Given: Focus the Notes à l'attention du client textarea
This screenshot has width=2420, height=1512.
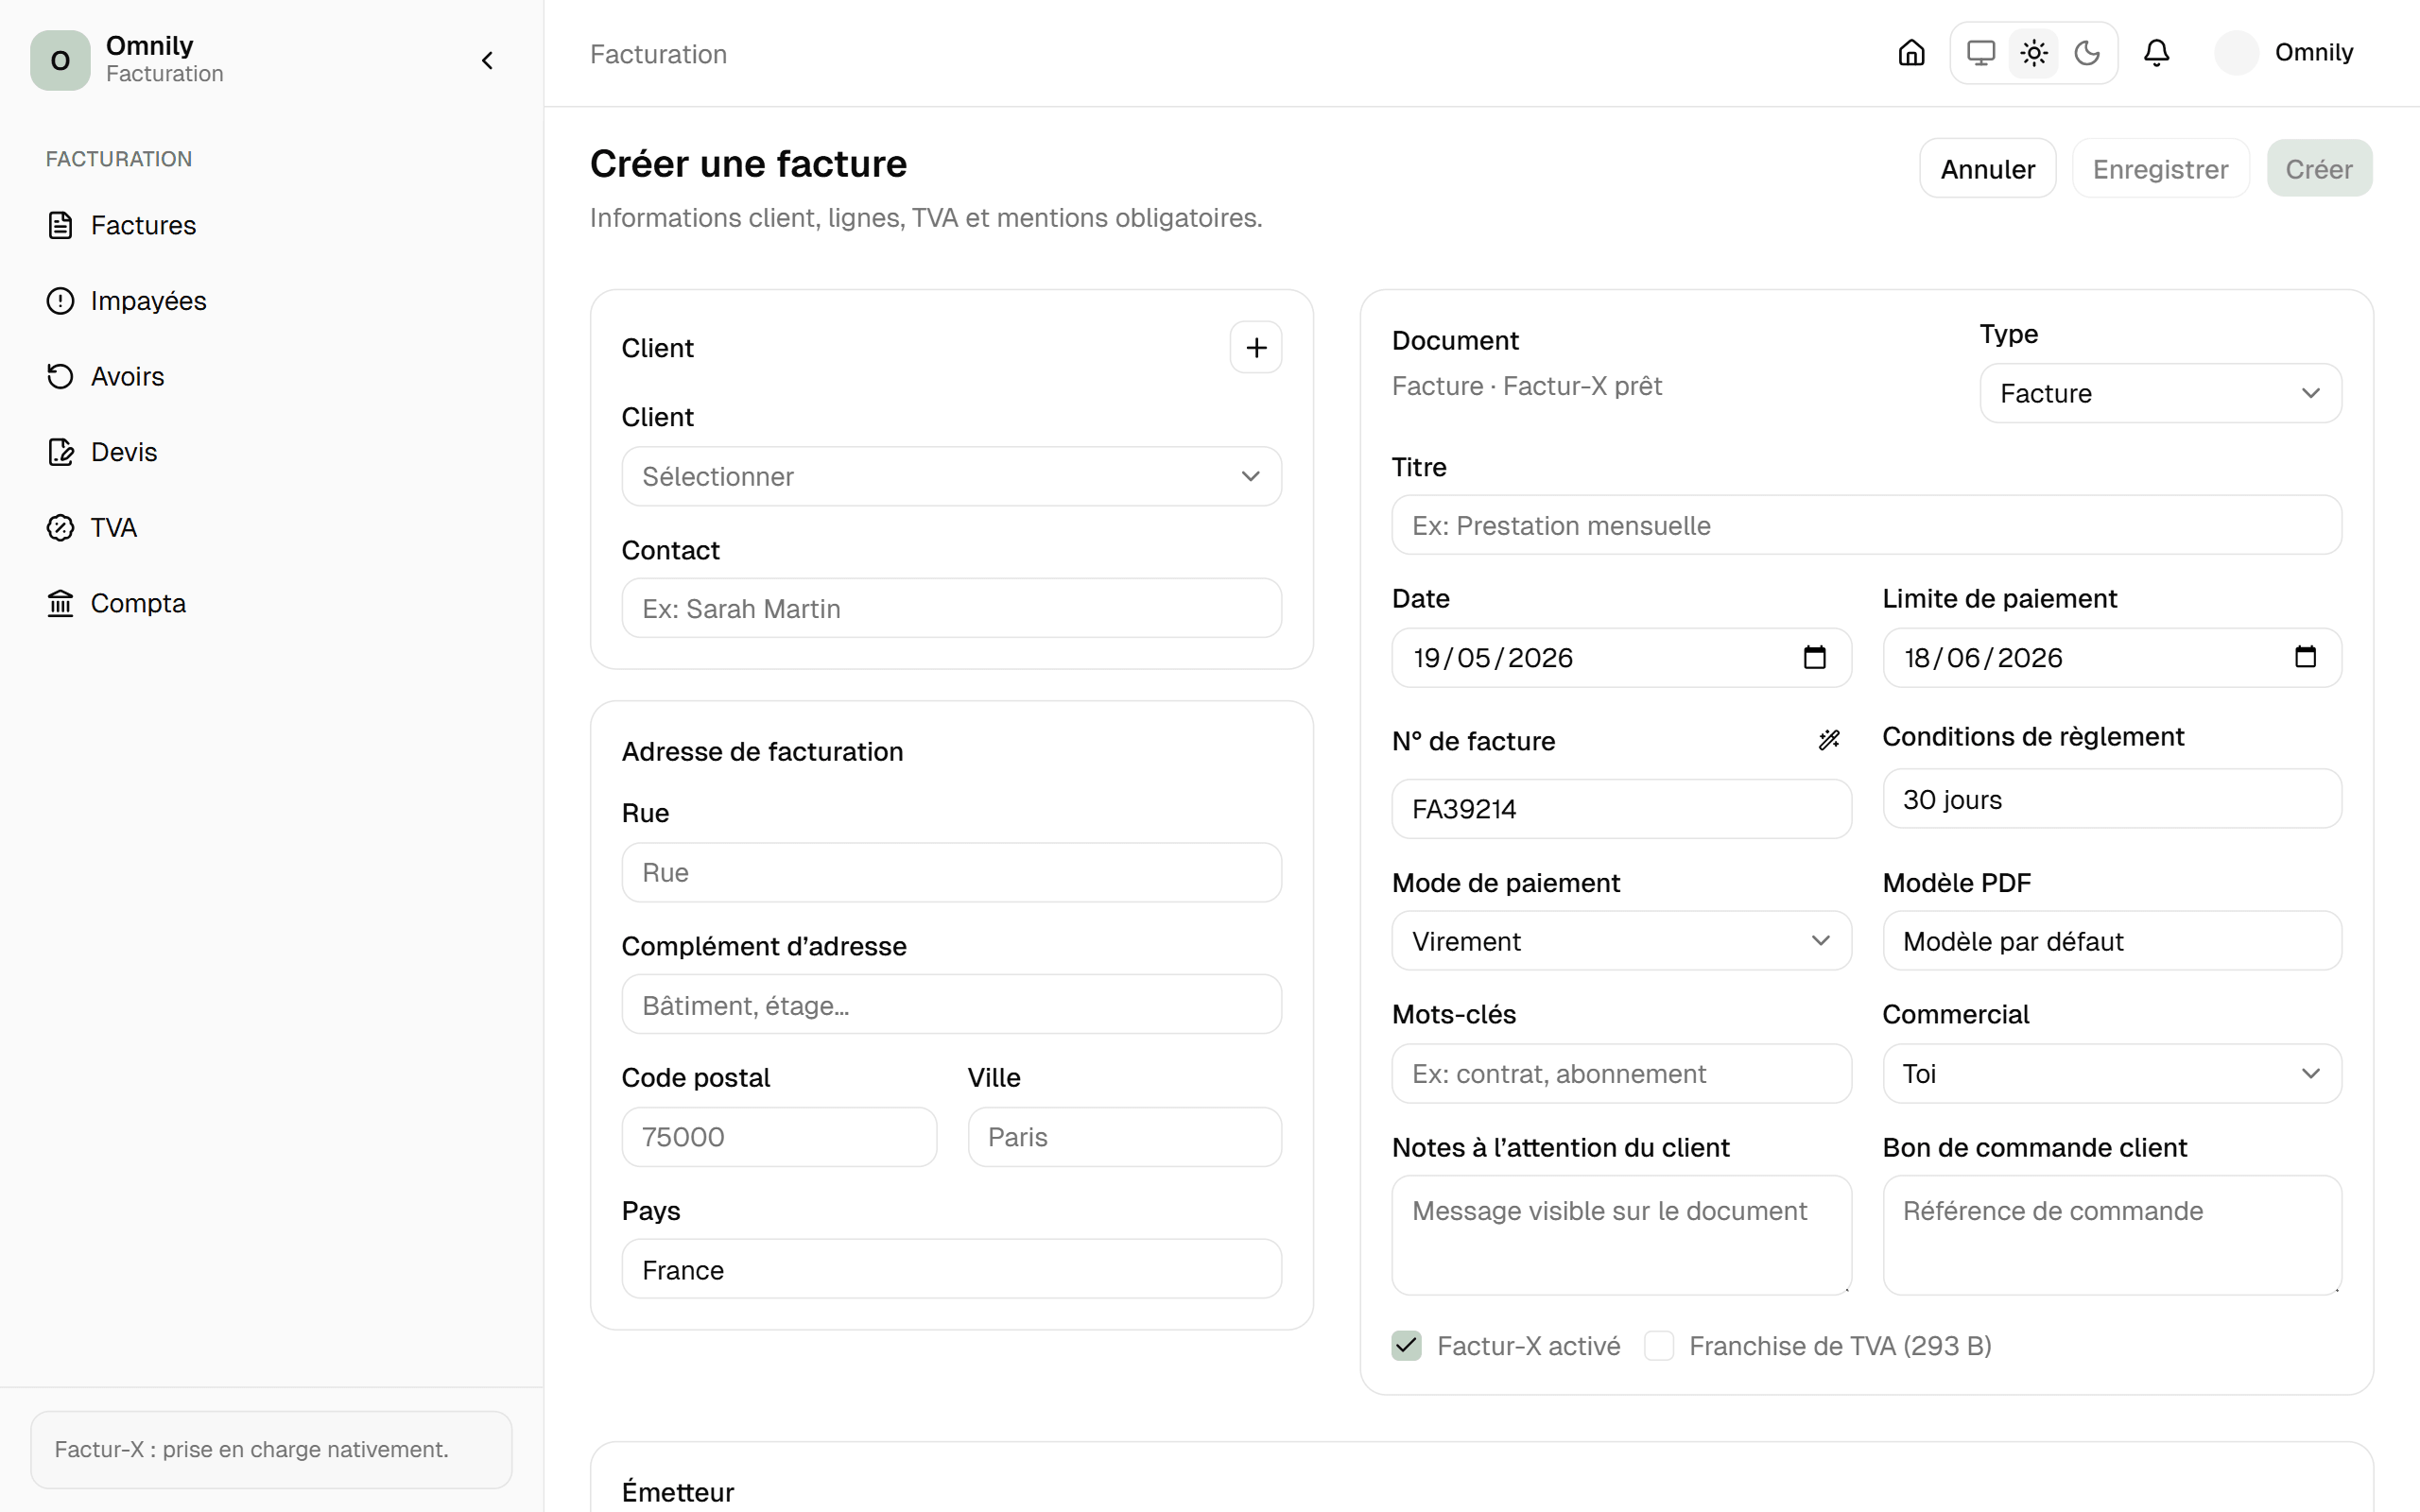Looking at the screenshot, I should coord(1621,1235).
